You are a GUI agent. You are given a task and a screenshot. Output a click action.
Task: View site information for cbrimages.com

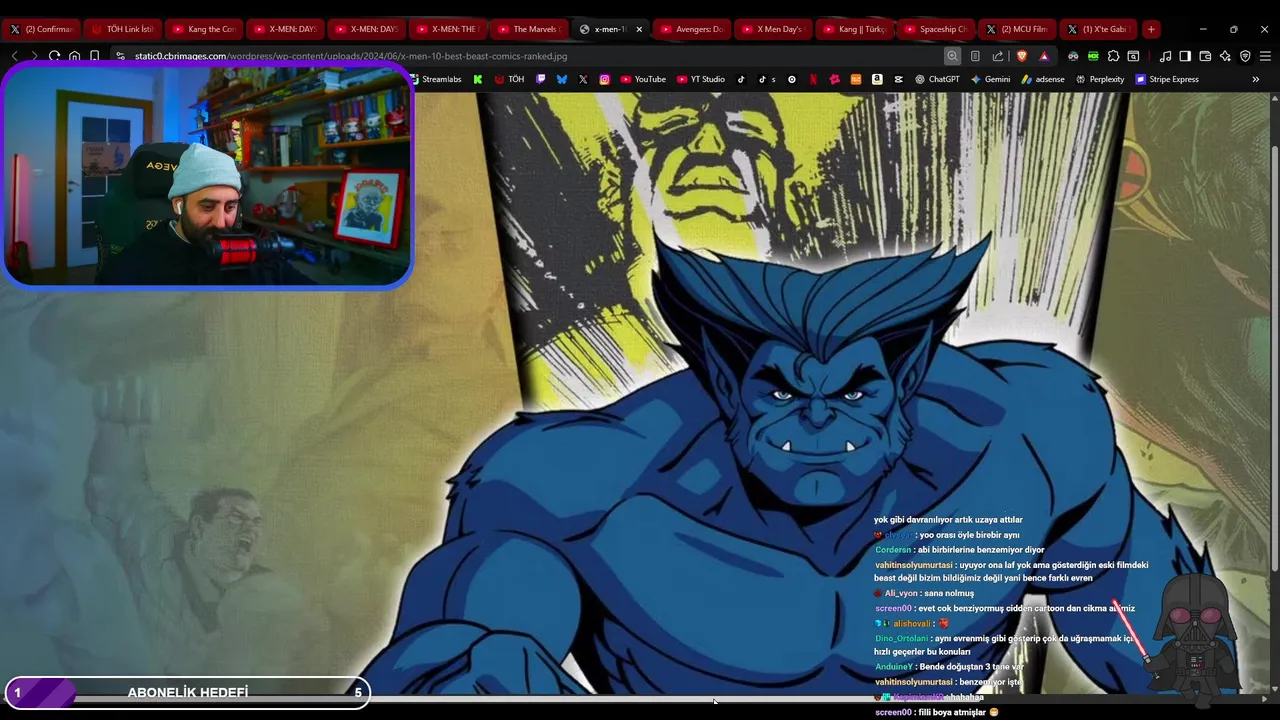pyautogui.click(x=120, y=56)
